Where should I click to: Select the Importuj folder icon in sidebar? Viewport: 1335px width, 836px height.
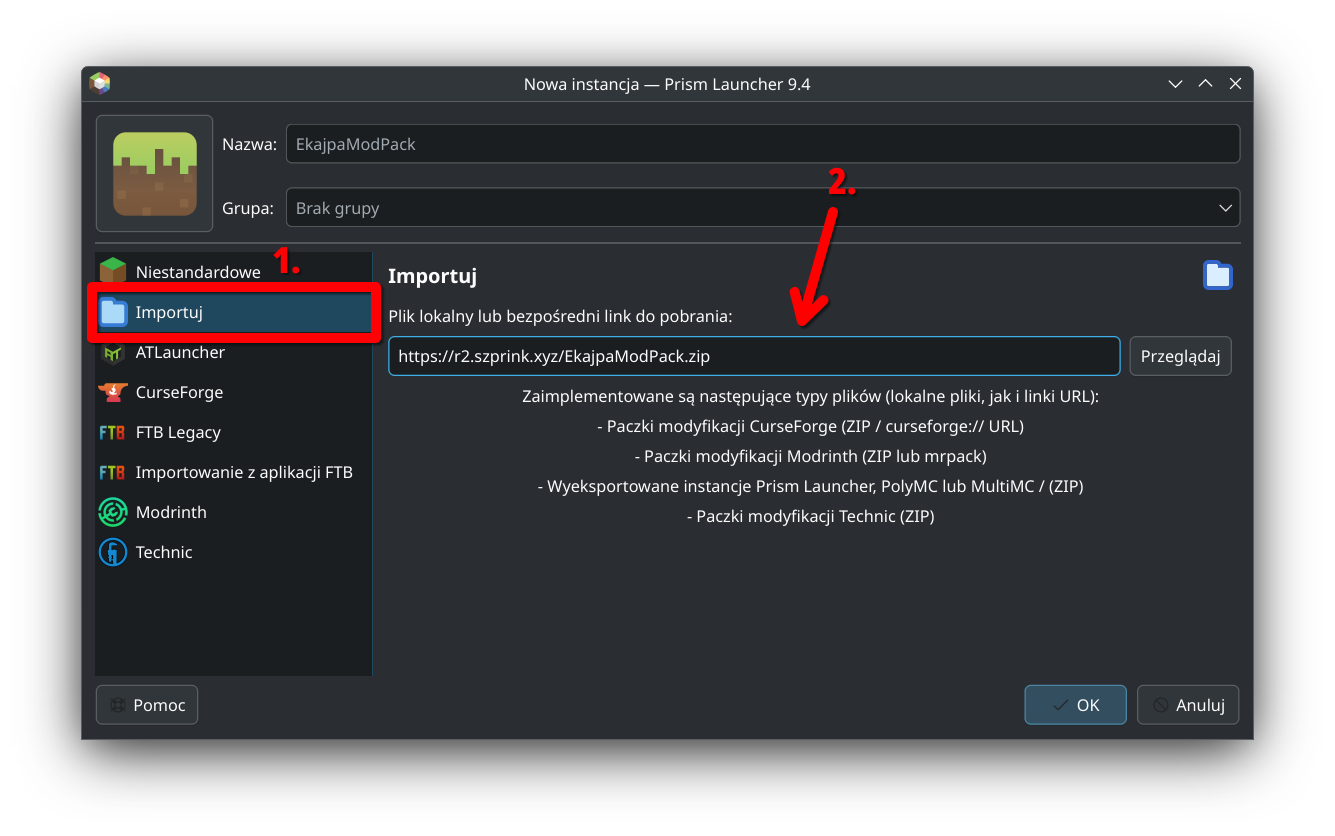coord(113,312)
